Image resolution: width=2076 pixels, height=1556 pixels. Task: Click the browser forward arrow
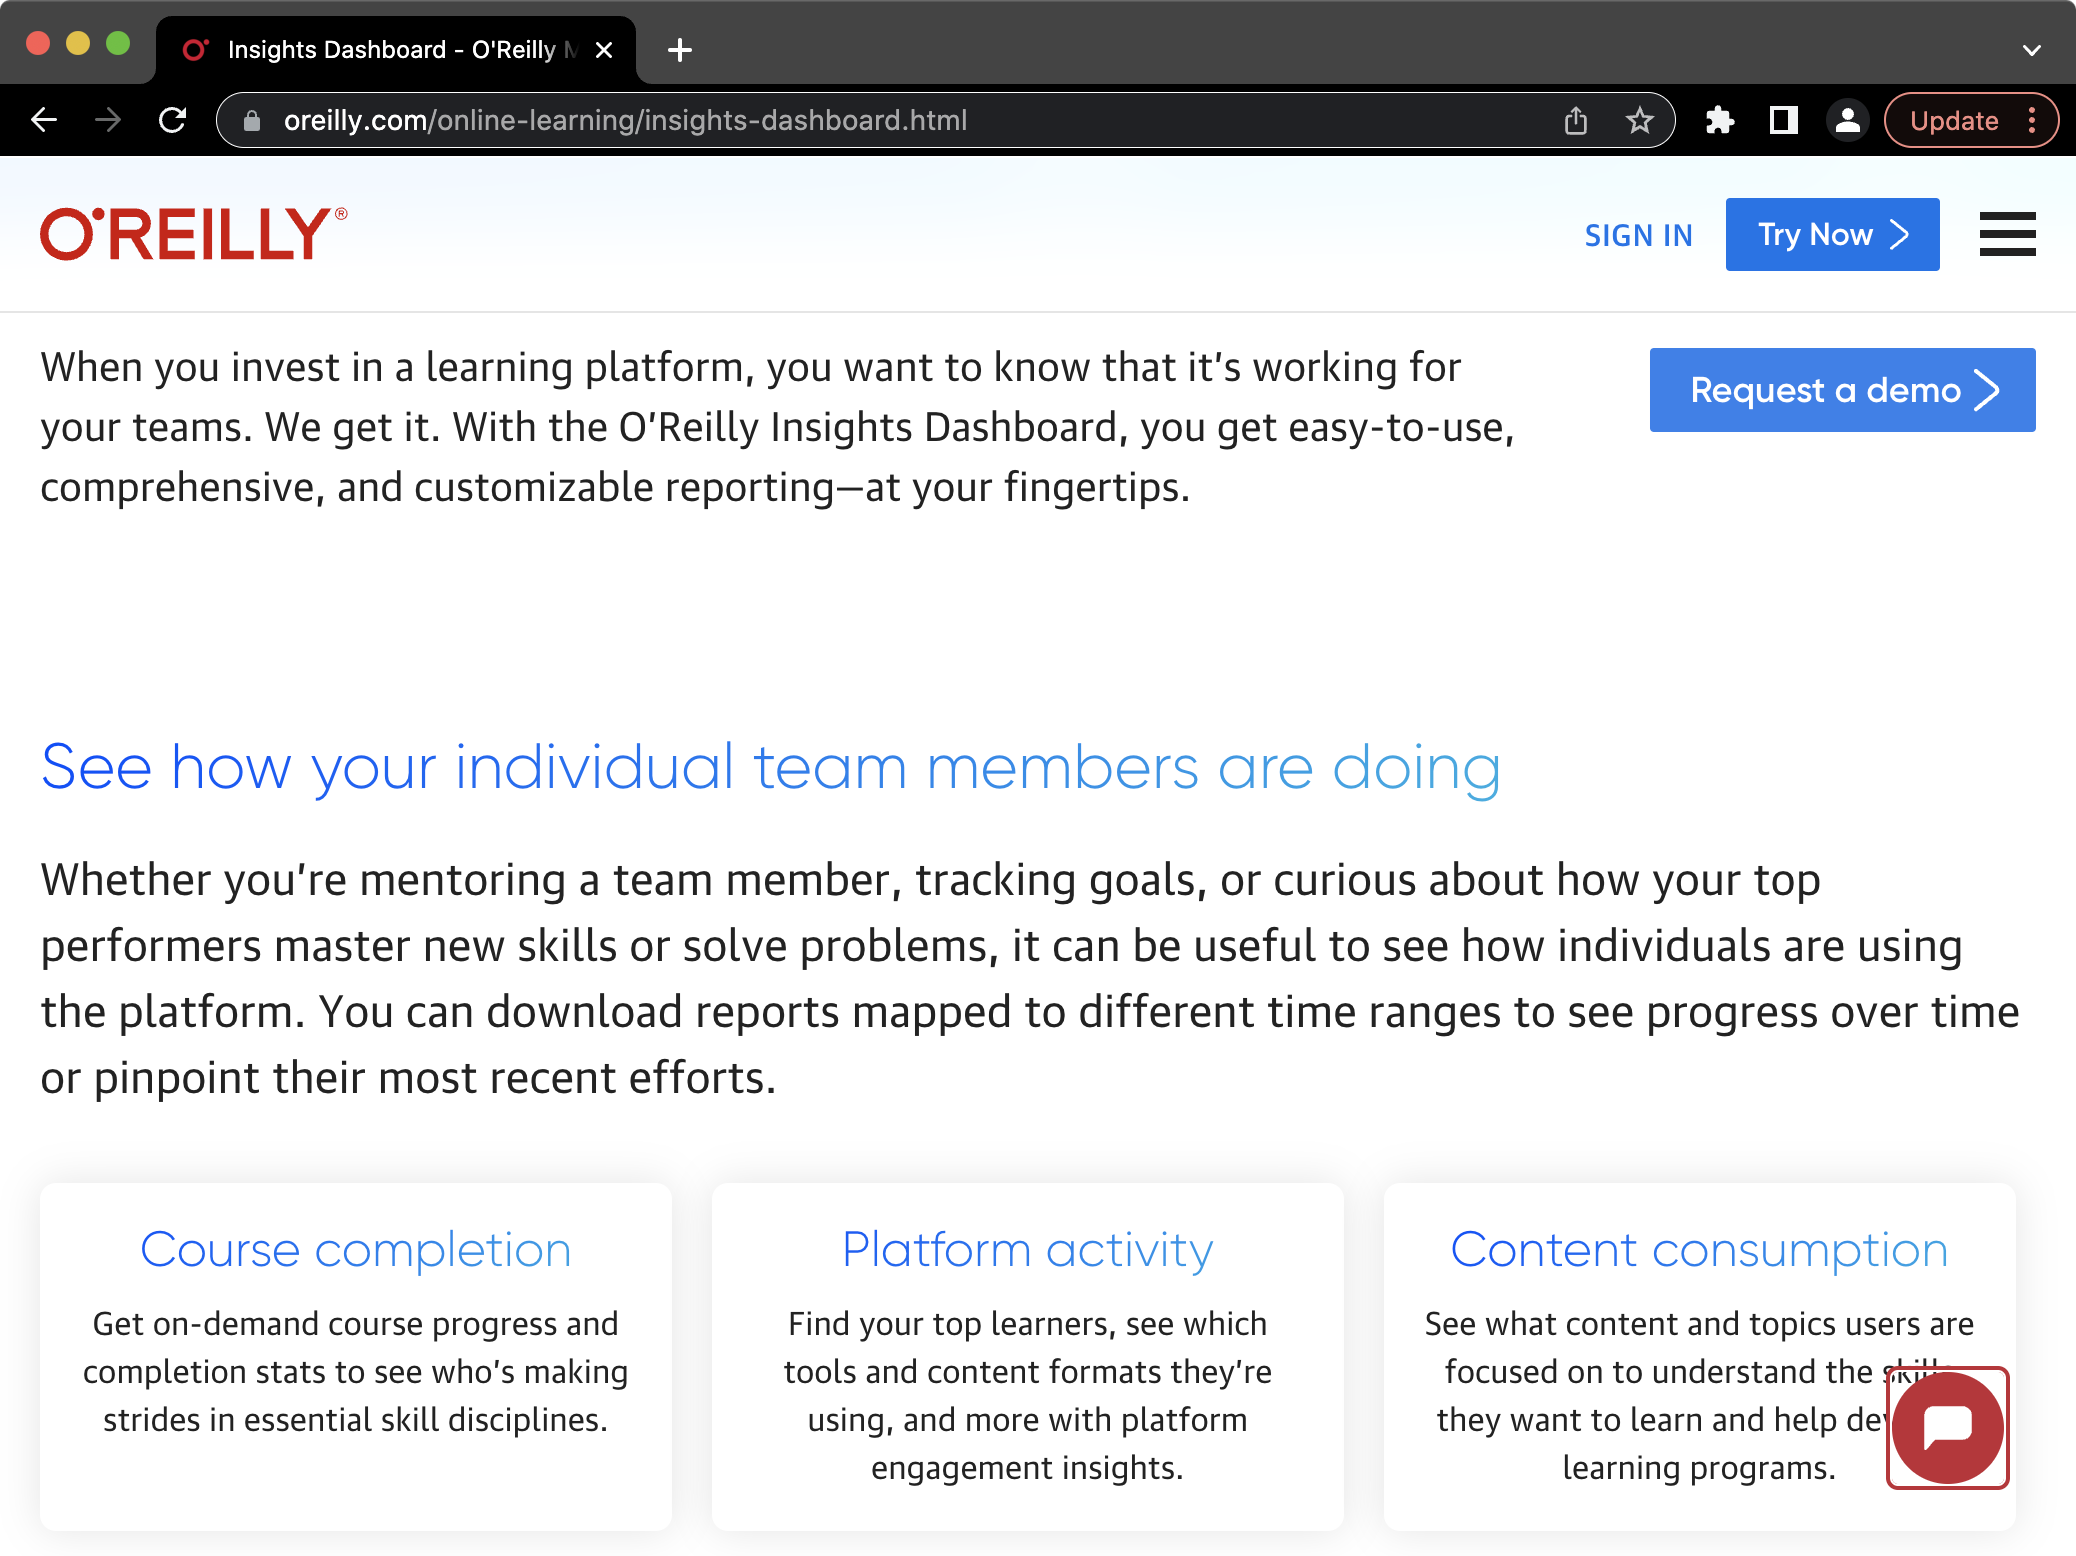click(108, 120)
